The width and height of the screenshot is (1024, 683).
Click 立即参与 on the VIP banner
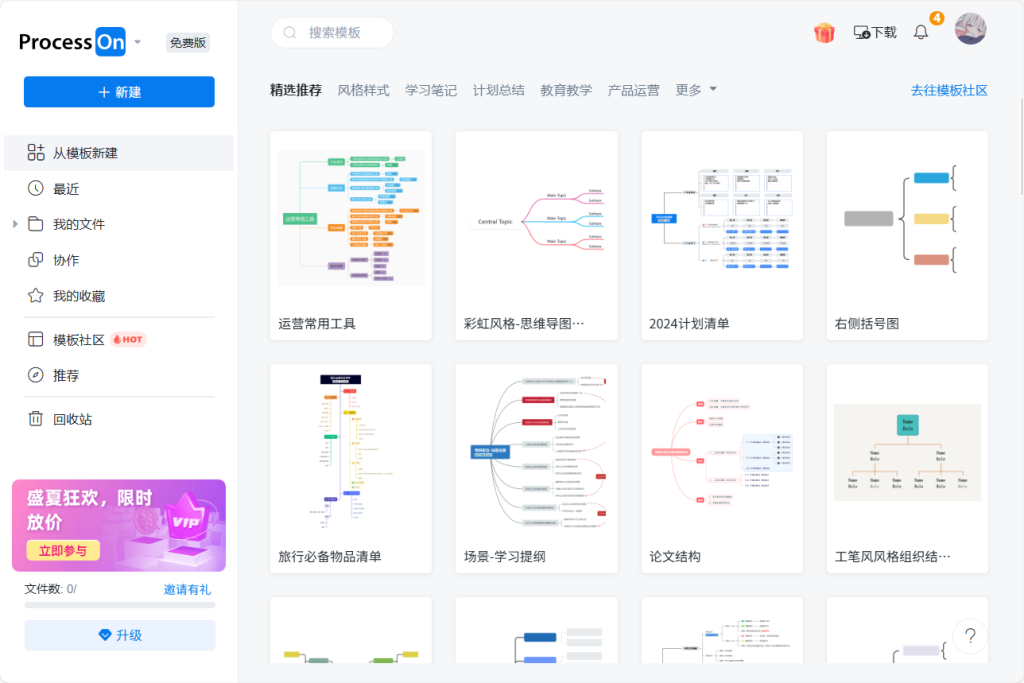coord(63,550)
